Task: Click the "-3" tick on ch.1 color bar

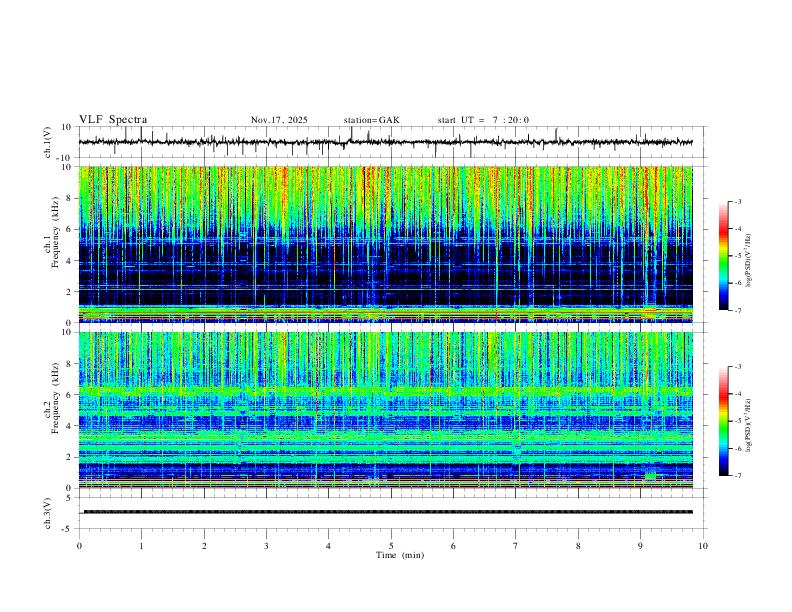Action: pyautogui.click(x=738, y=201)
